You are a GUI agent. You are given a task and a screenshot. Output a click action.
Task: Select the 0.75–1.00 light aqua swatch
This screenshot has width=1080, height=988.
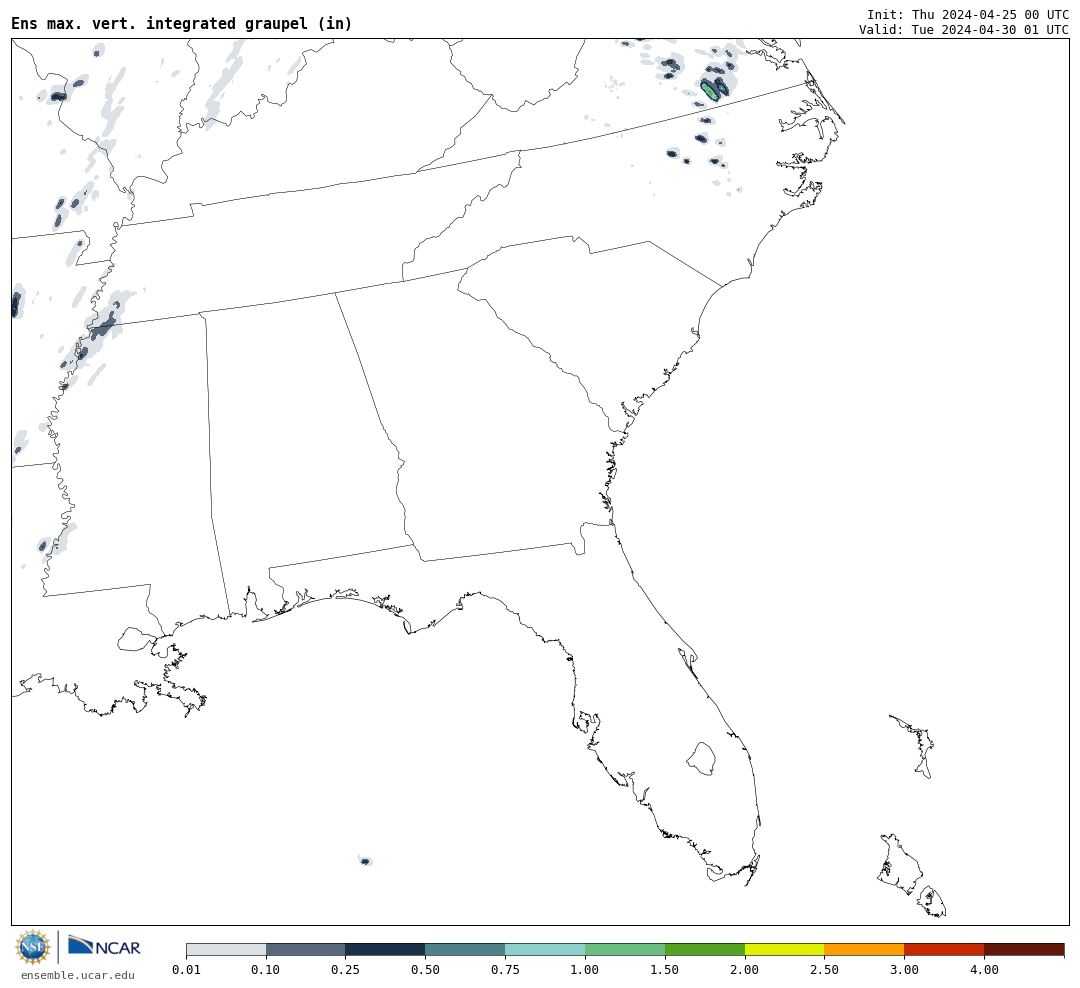546,950
